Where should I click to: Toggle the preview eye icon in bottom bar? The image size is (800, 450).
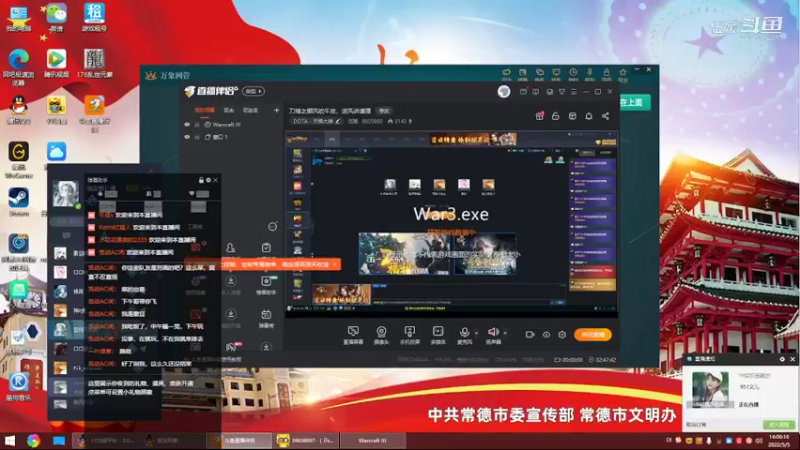[x=546, y=335]
